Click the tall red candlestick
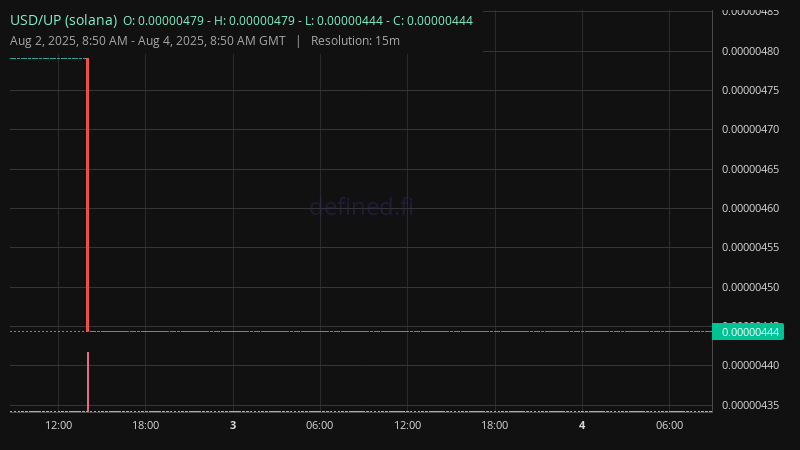 click(88, 195)
